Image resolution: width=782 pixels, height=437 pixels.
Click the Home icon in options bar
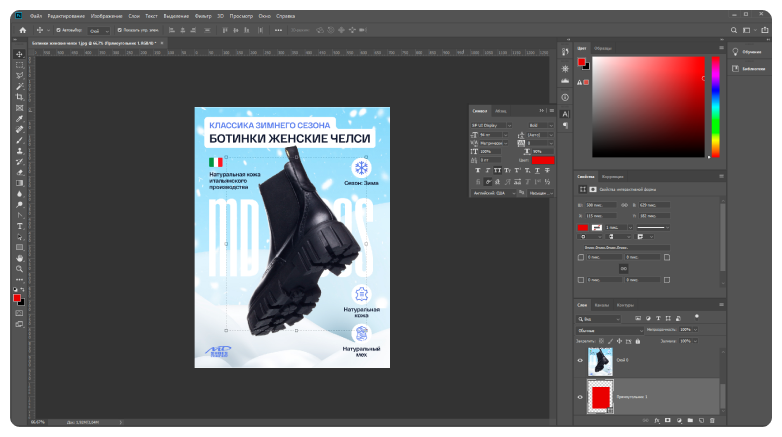(x=22, y=30)
